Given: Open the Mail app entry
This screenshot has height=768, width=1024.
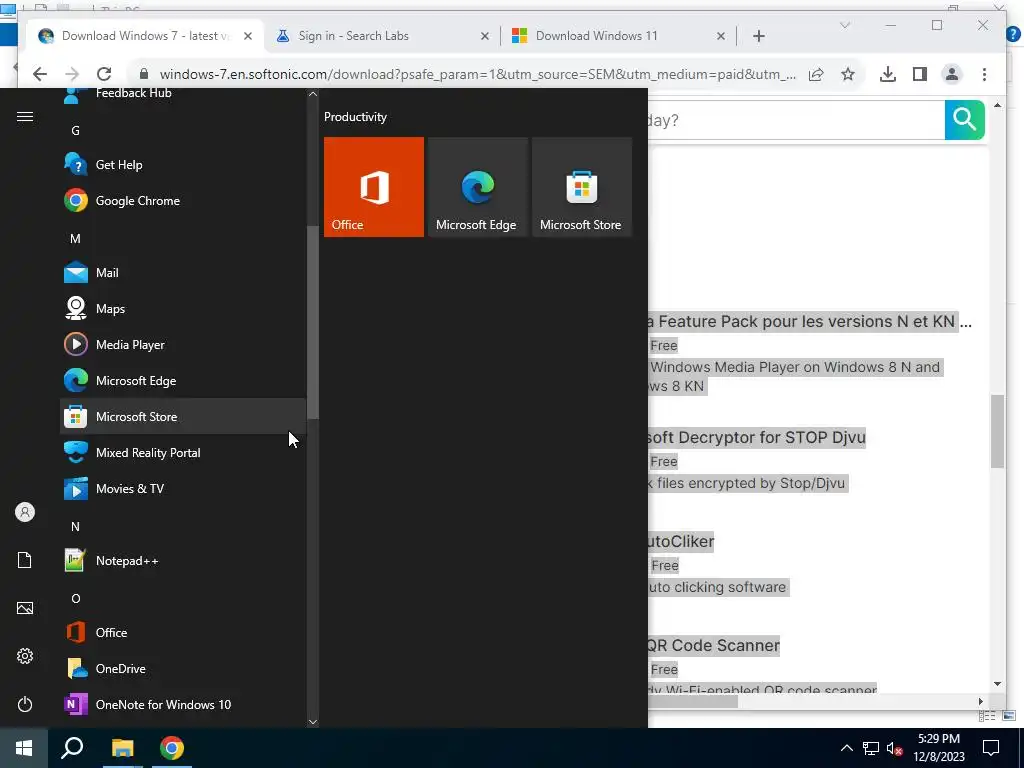Looking at the screenshot, I should 183,272.
